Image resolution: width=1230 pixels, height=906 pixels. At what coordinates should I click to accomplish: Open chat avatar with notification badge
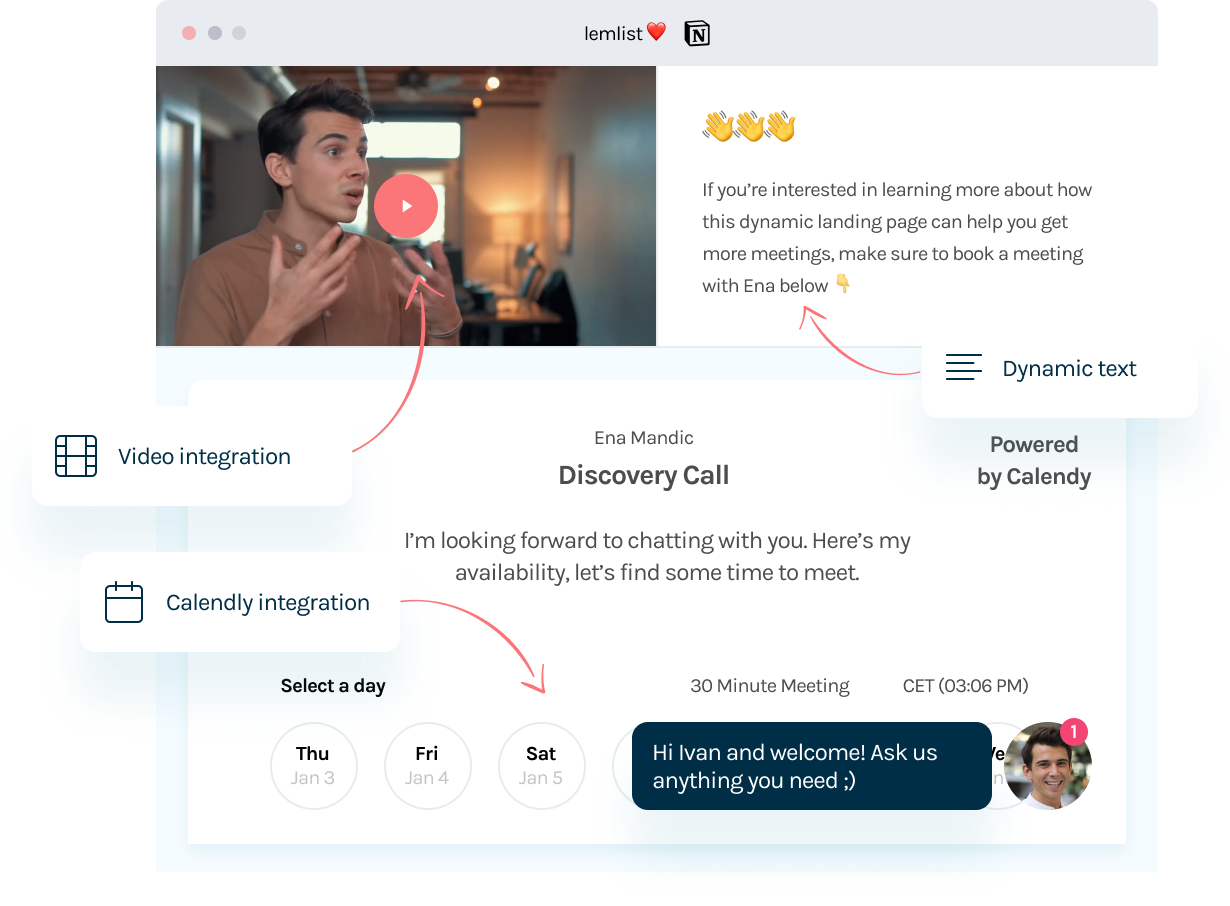(x=1047, y=765)
